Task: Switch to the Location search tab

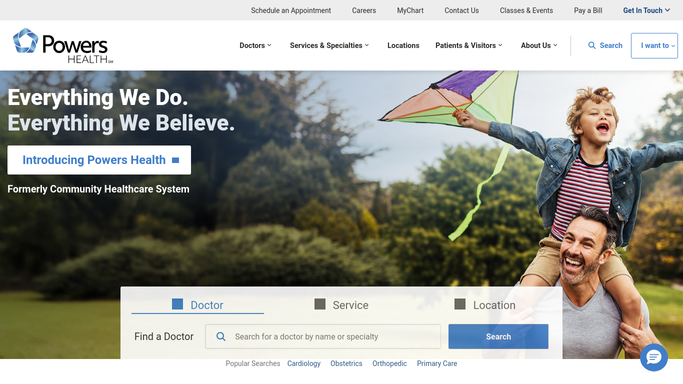Action: pos(485,305)
